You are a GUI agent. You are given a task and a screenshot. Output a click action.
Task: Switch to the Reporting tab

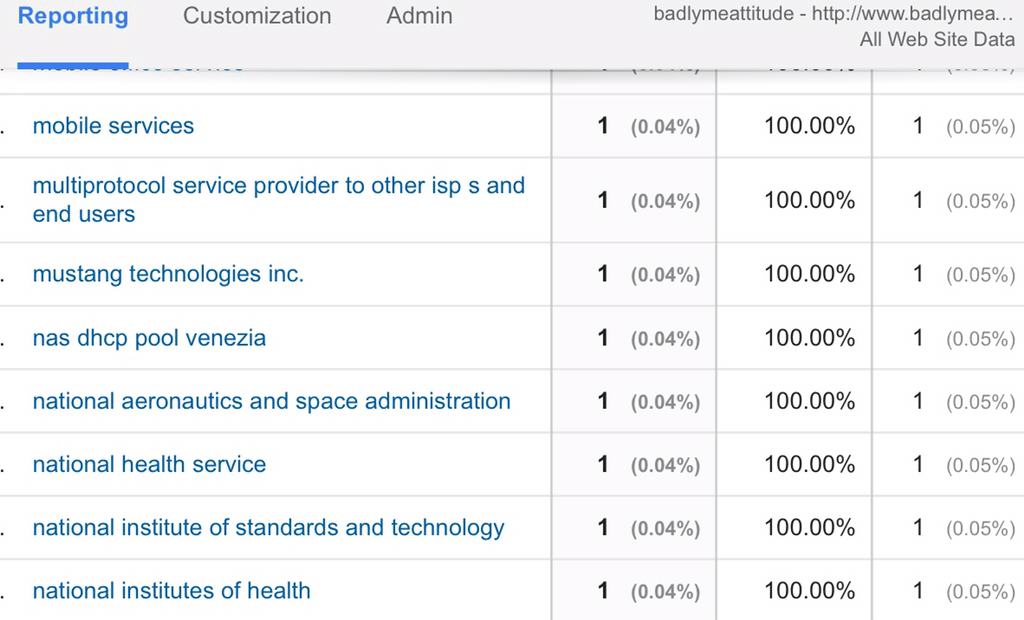(73, 17)
